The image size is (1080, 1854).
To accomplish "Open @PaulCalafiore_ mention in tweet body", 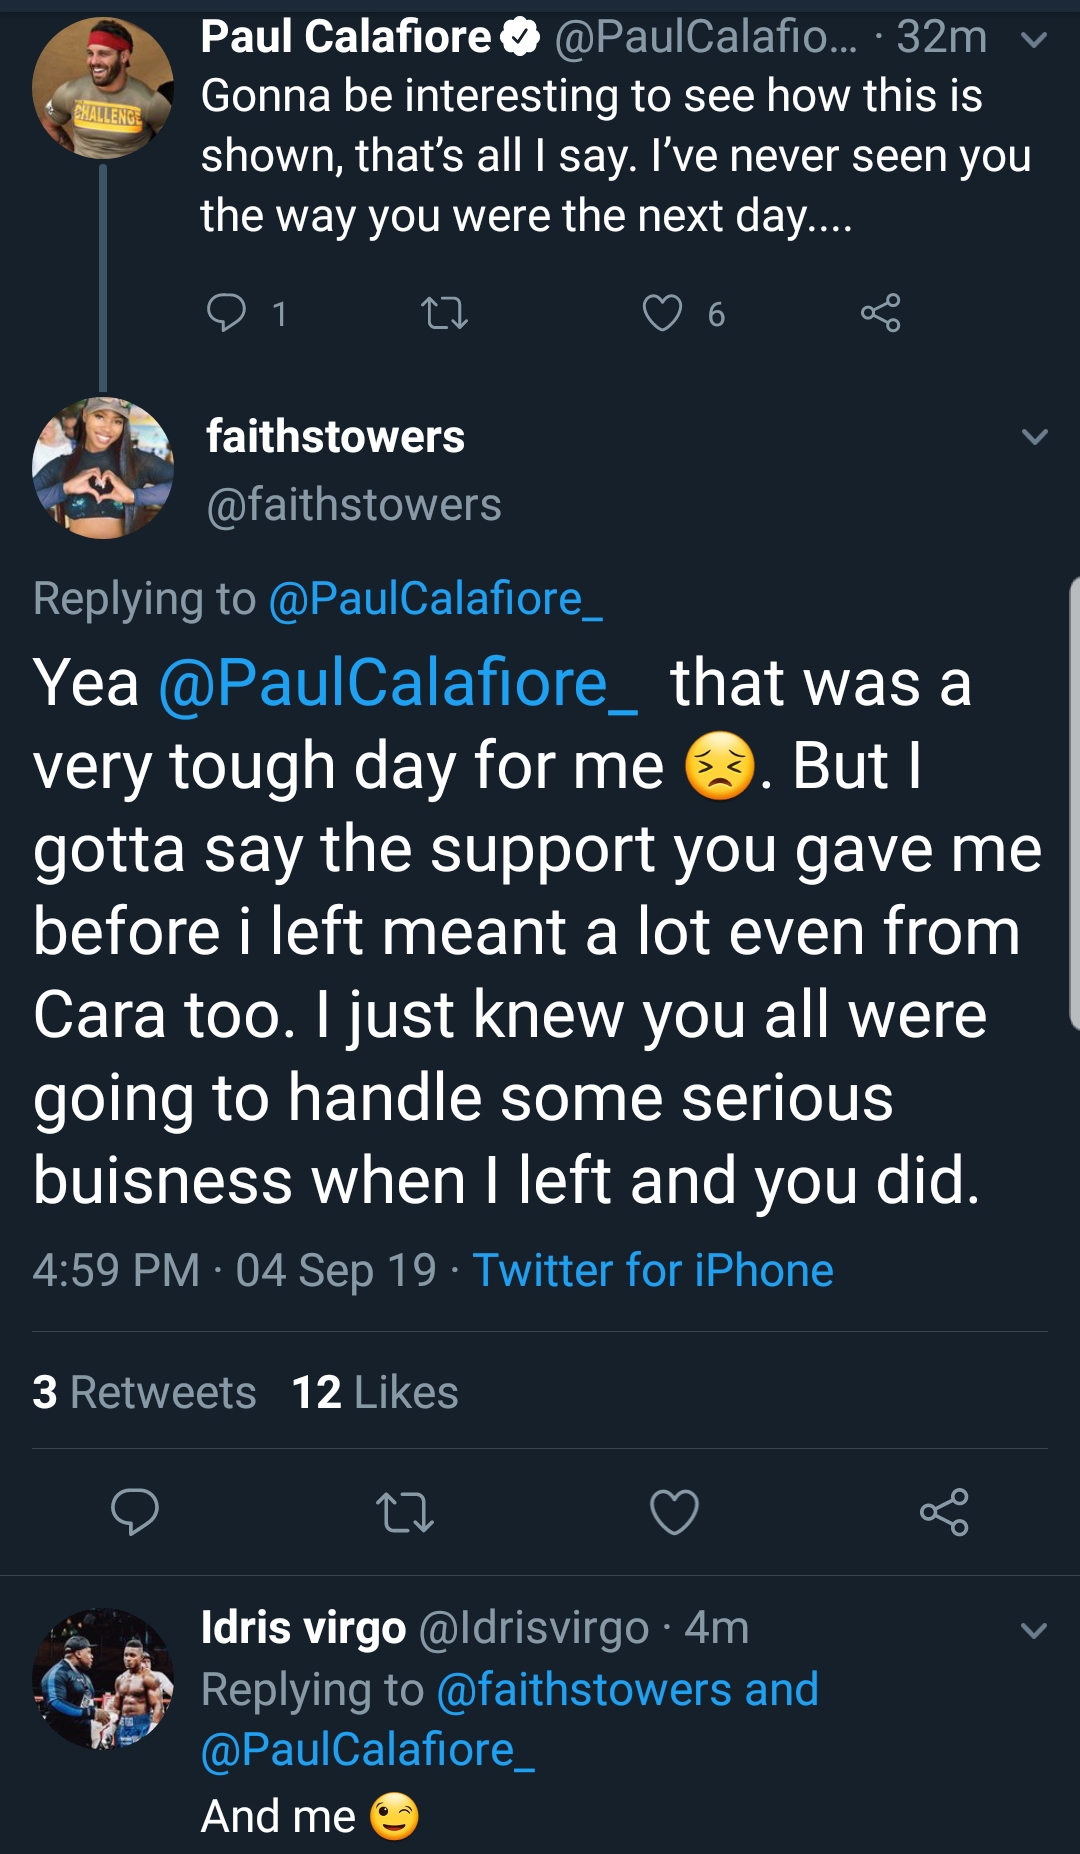I will coord(398,683).
